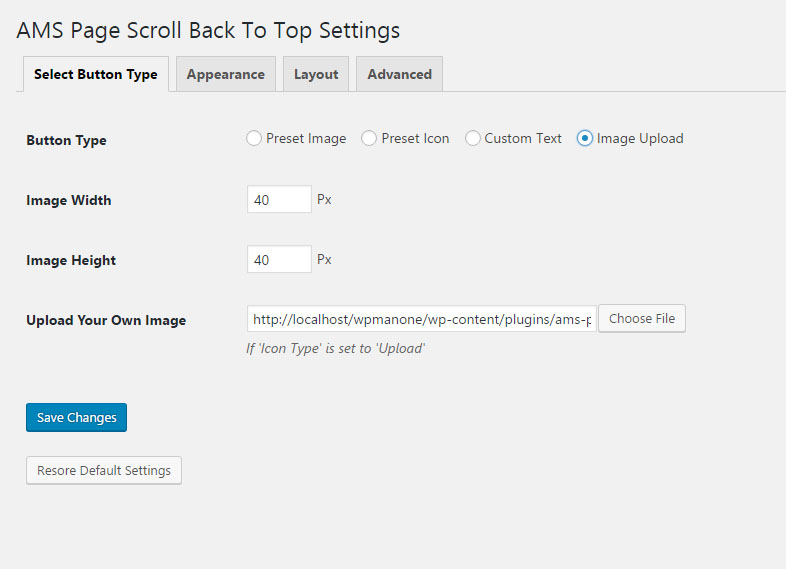
Task: Click the hint text about 'Icon Type'
Action: pyautogui.click(x=335, y=348)
